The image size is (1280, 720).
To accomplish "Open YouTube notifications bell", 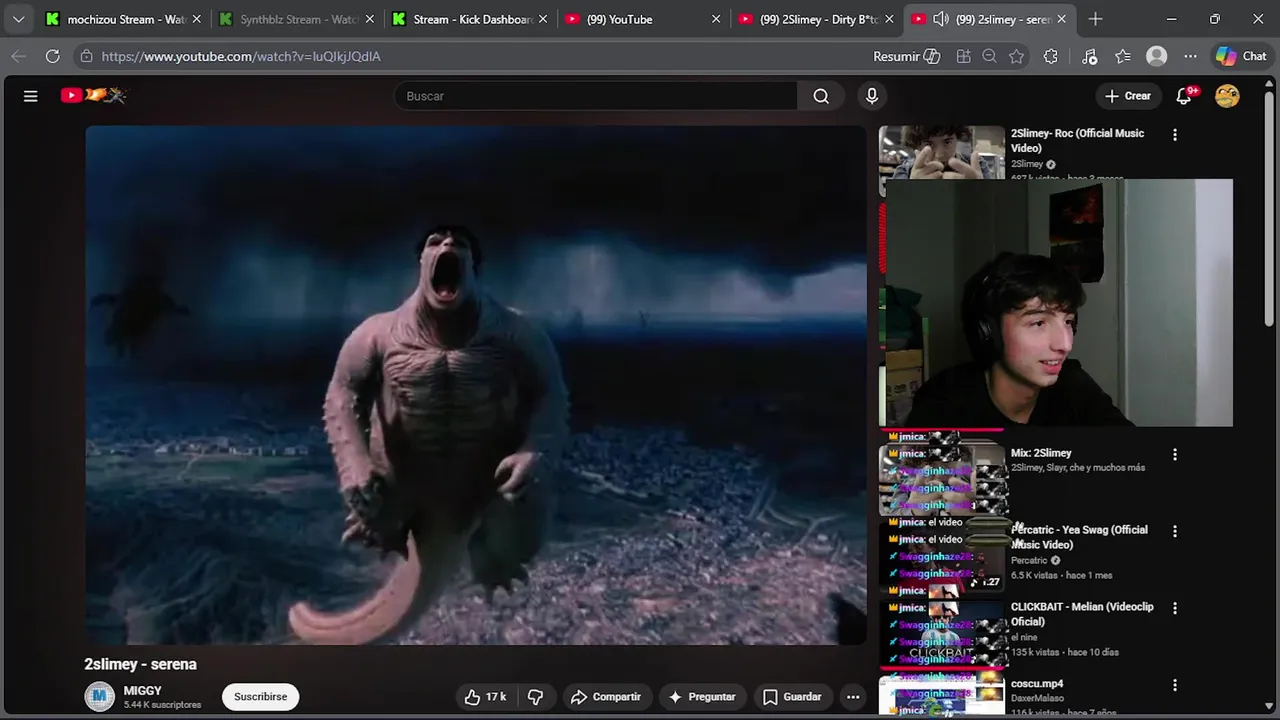I will coord(1184,96).
